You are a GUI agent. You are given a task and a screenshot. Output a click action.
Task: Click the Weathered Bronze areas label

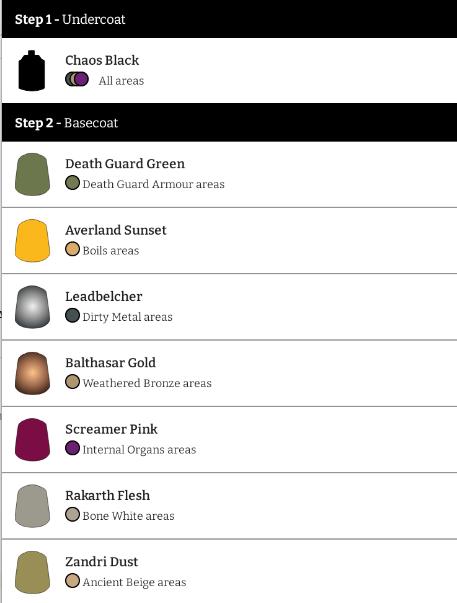click(147, 383)
